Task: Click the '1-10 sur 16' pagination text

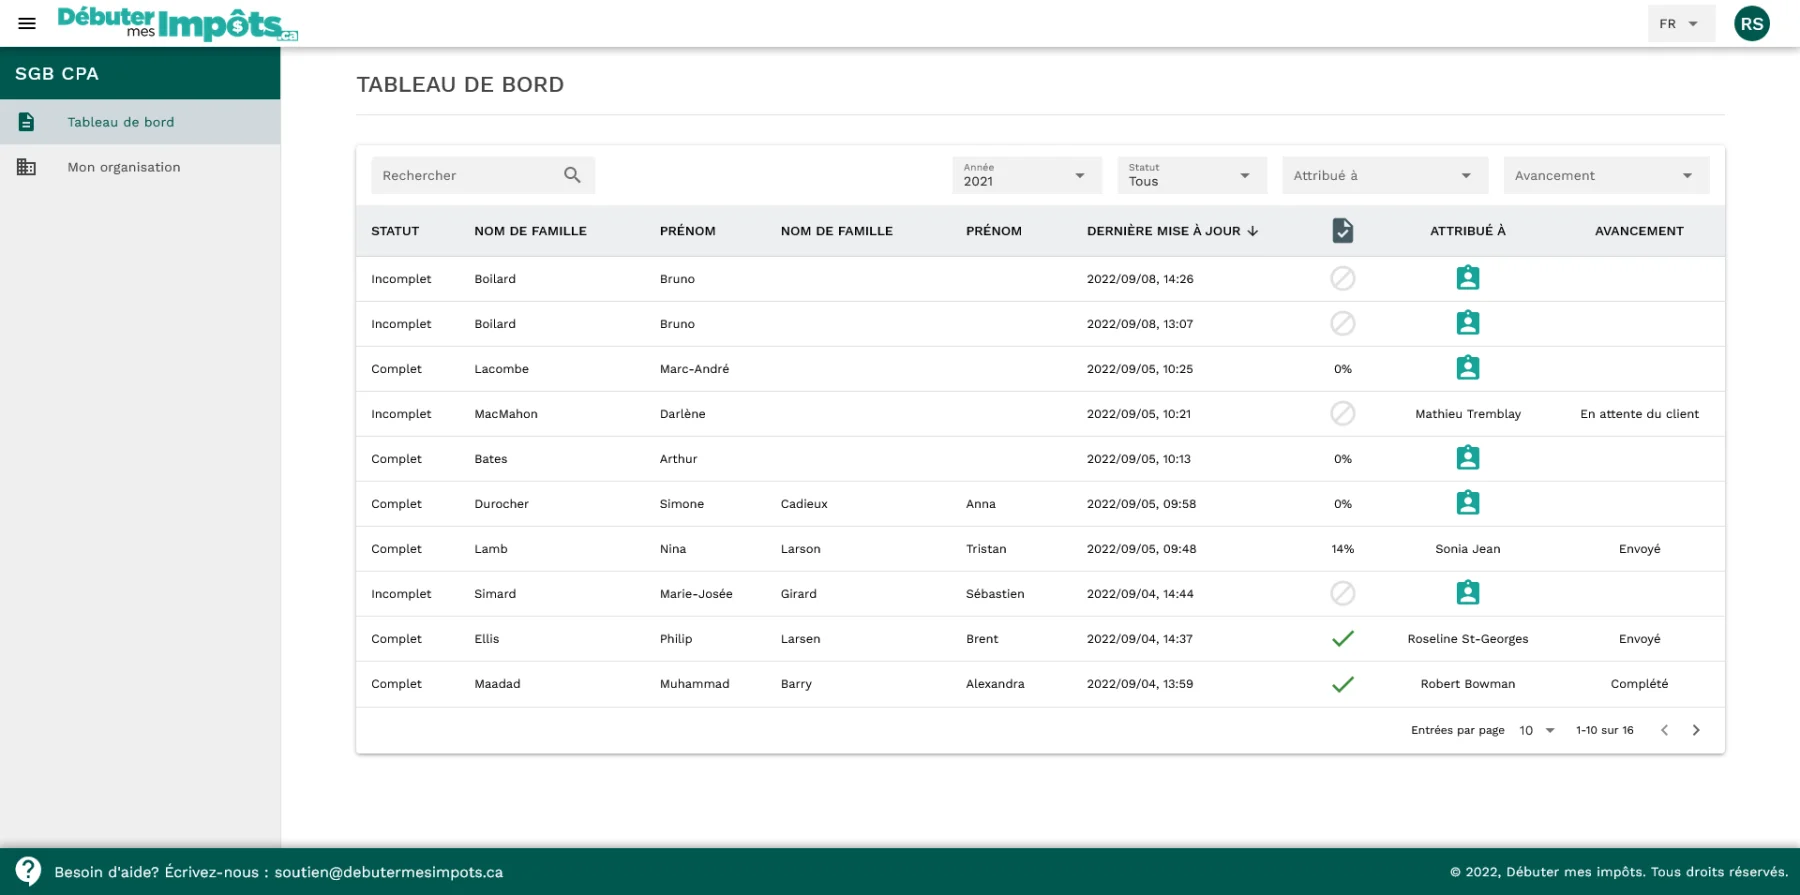Action: point(1605,730)
